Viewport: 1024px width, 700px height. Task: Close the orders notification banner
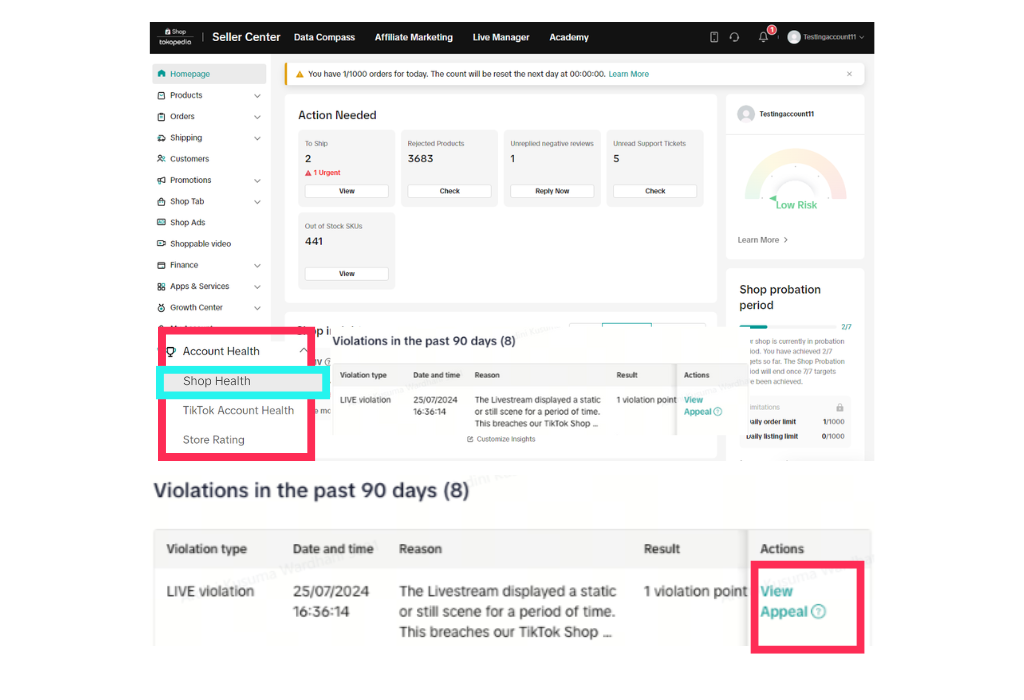click(x=850, y=74)
